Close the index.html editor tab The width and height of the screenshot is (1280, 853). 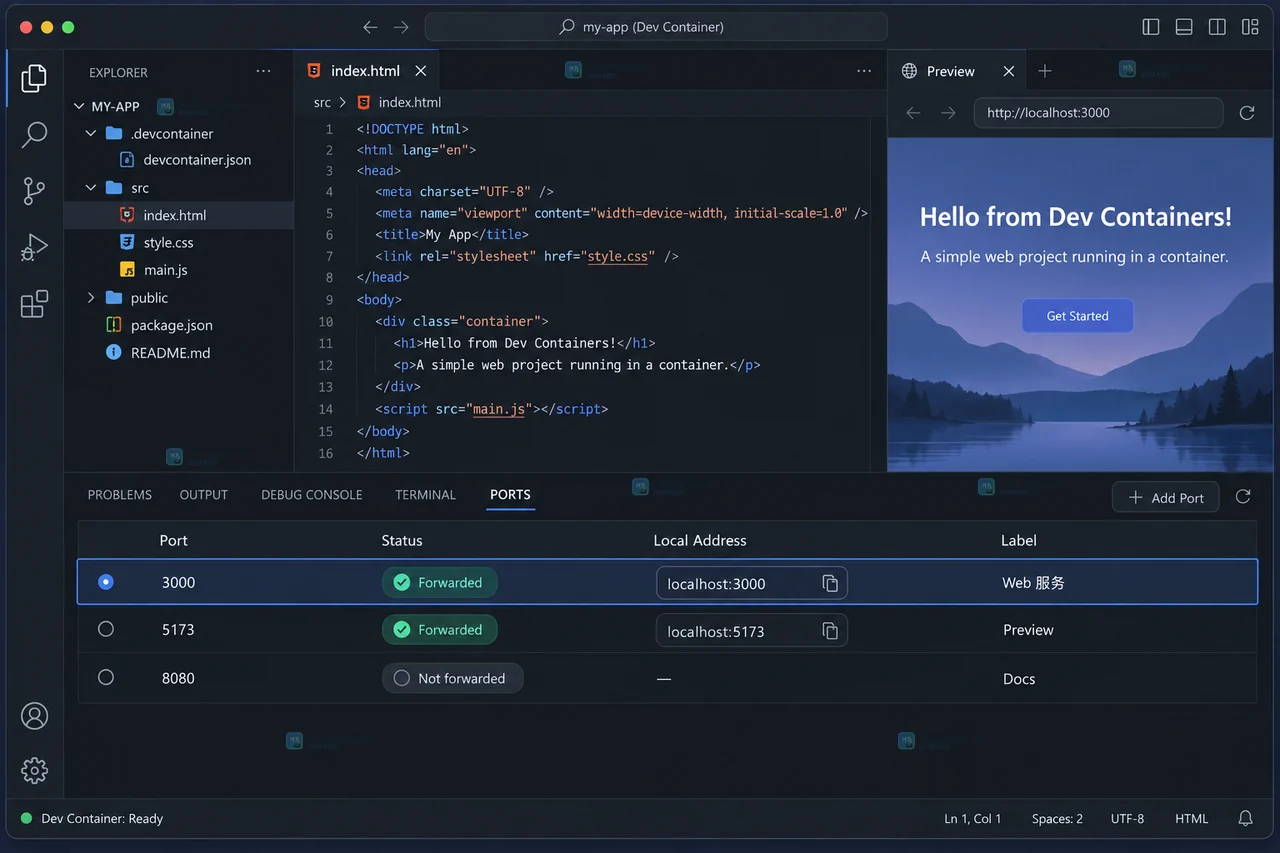pyautogui.click(x=421, y=71)
